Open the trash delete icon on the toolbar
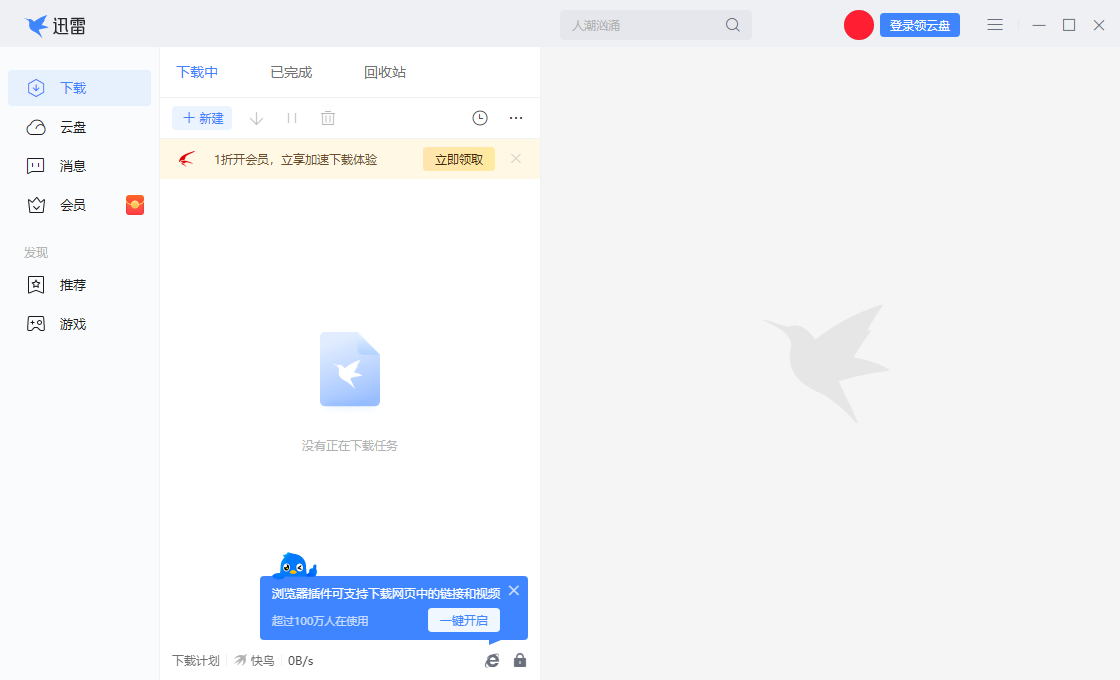 pyautogui.click(x=327, y=117)
